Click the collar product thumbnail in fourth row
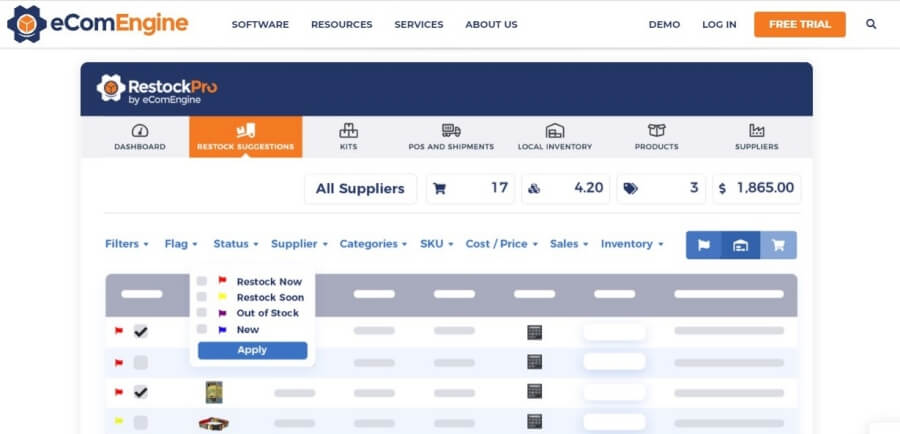Viewport: 900px width, 434px height. pos(214,424)
